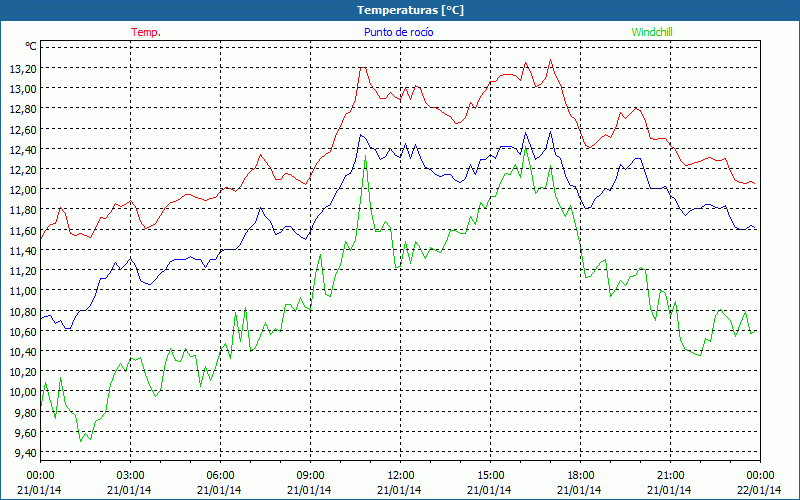
Task: Click the 03:00 time label
Action: click(130, 476)
